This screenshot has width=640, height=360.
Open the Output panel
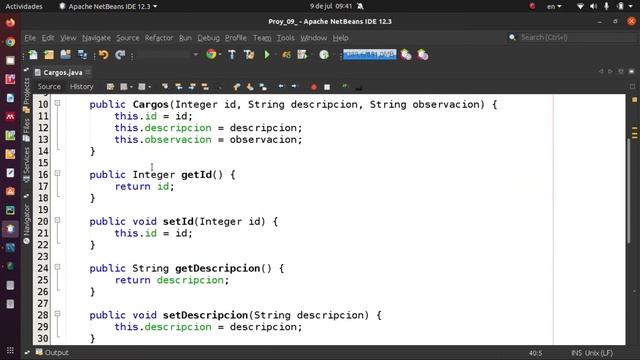coord(52,352)
